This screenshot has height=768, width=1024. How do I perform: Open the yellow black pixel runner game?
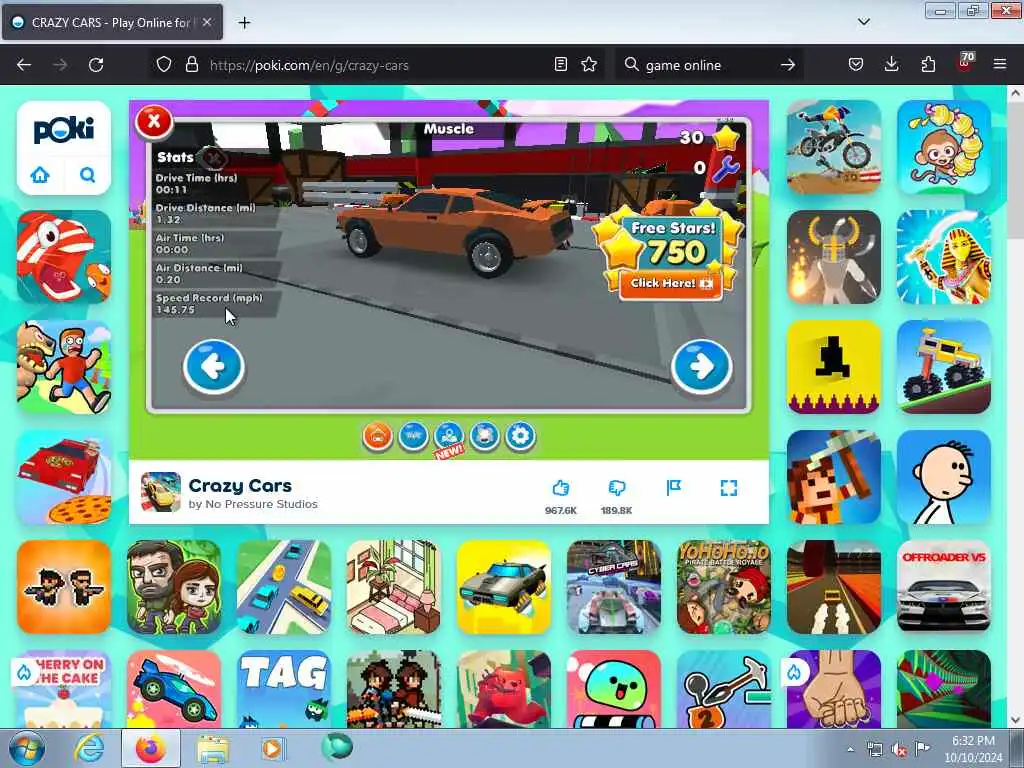coord(833,366)
